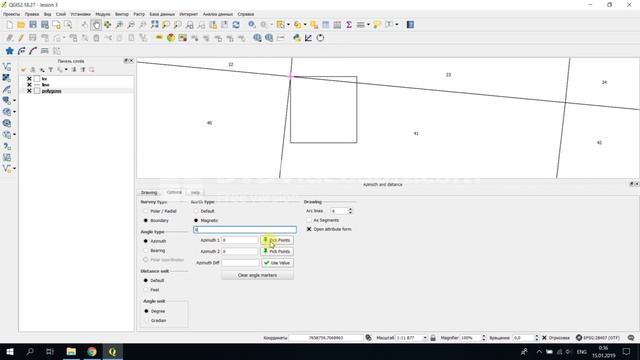This screenshot has height=360, width=640.
Task: Click the Azimuth 1 input field
Action: pos(240,240)
